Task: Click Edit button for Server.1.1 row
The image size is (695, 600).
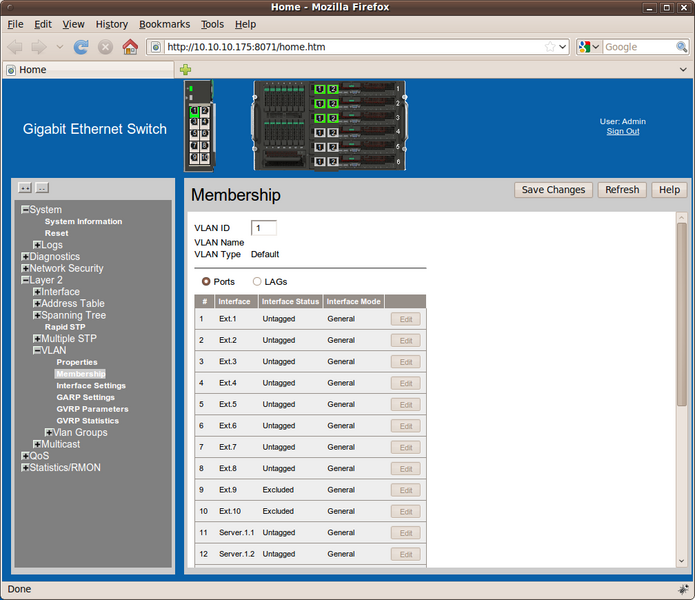Action: pyautogui.click(x=406, y=533)
